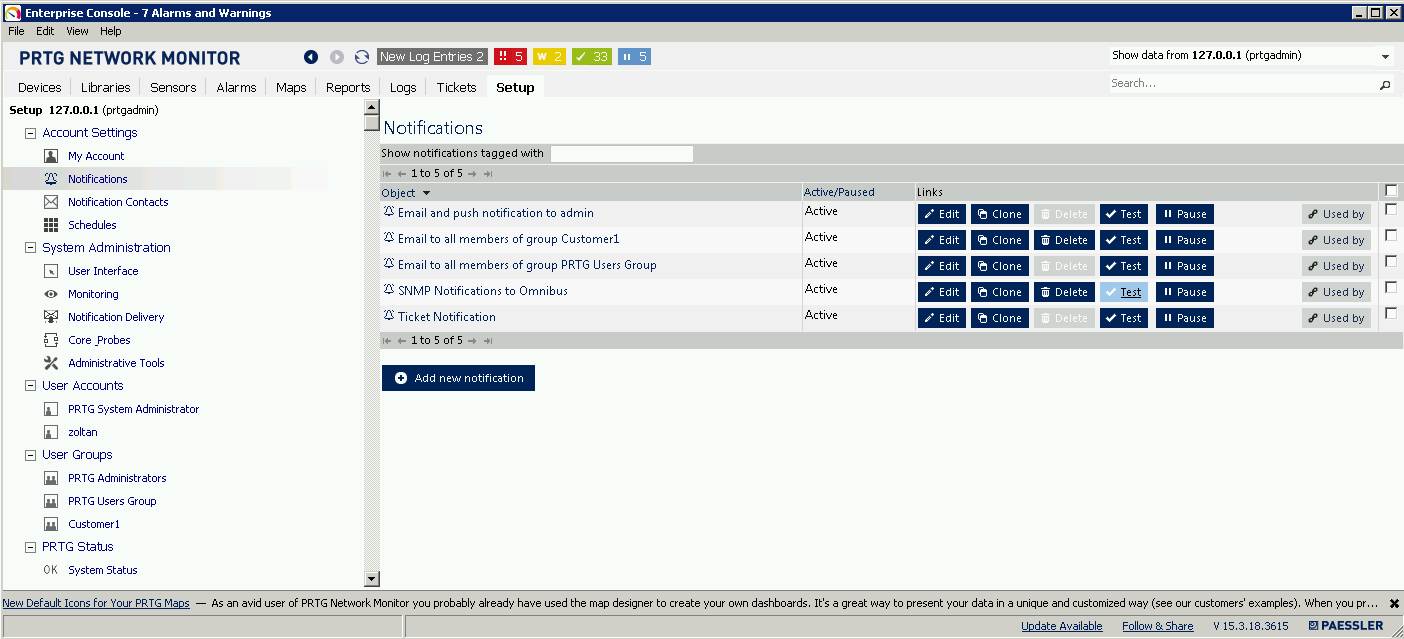Click the refresh icon in the toolbar
The image size is (1404, 639).
[362, 57]
